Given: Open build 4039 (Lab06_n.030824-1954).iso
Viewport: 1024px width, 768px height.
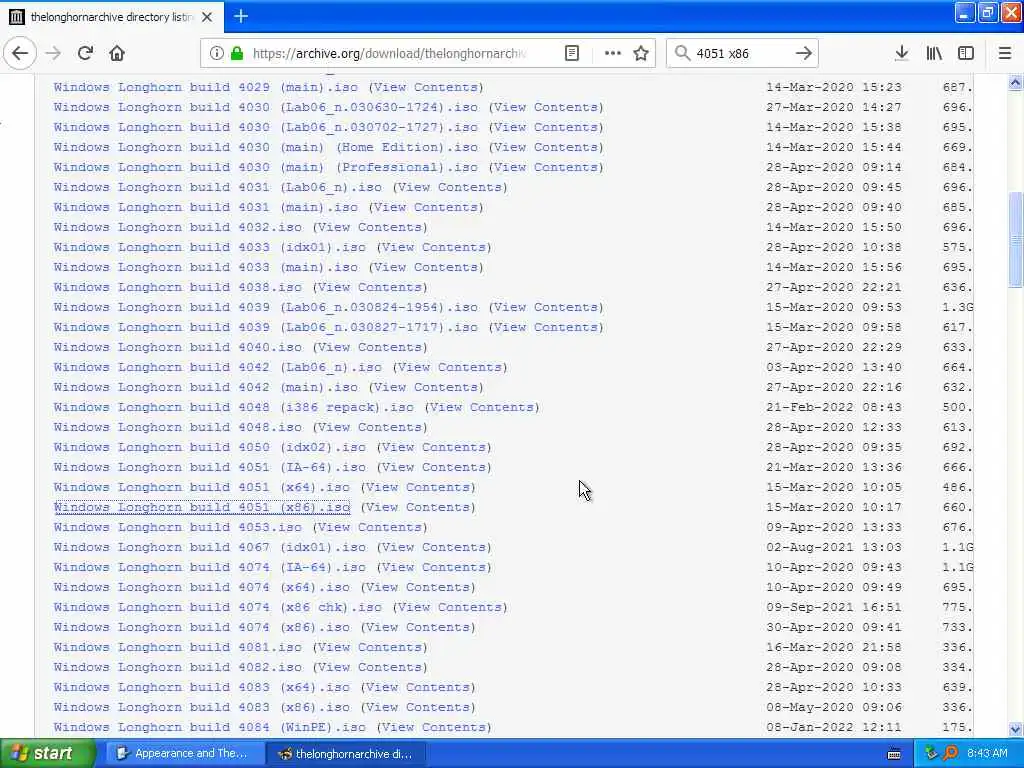Looking at the screenshot, I should pyautogui.click(x=266, y=308).
